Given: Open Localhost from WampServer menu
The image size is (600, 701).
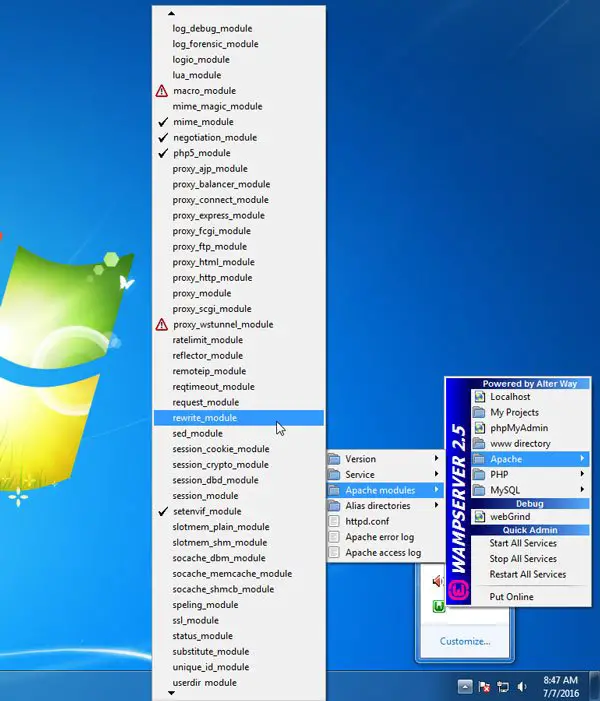Looking at the screenshot, I should 530,397.
